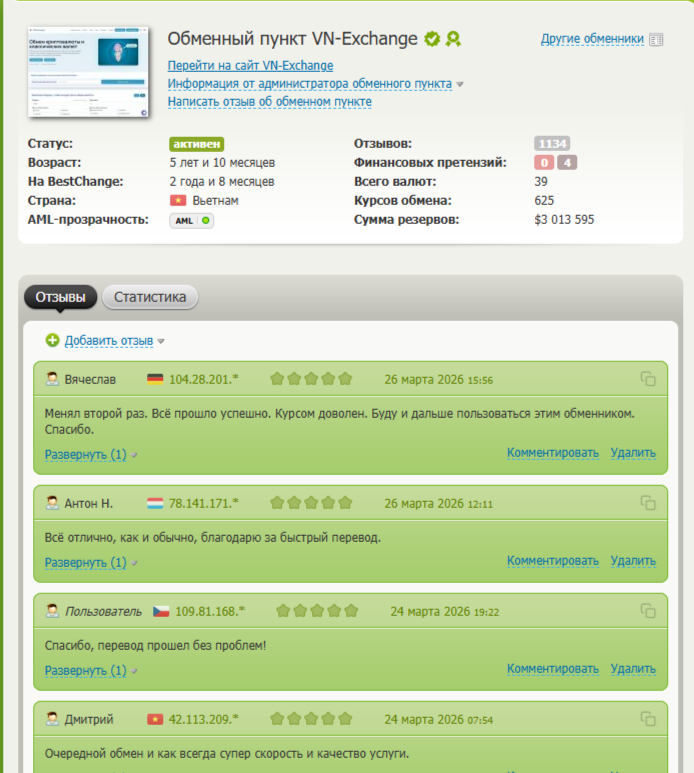694x773 pixels.
Task: Click the star rating in Вячеслав's review
Action: tap(311, 379)
